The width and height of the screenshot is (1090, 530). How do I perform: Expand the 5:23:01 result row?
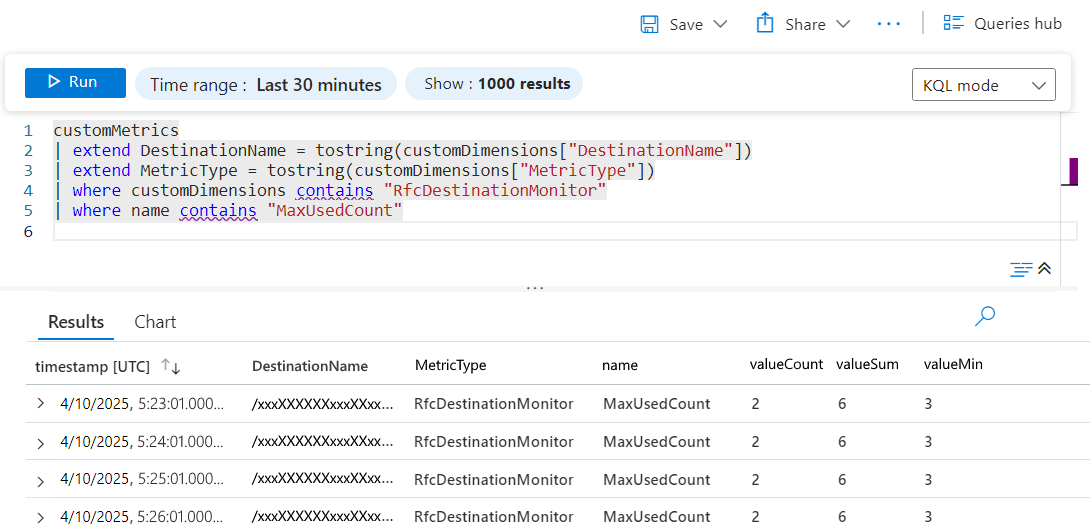click(x=41, y=404)
